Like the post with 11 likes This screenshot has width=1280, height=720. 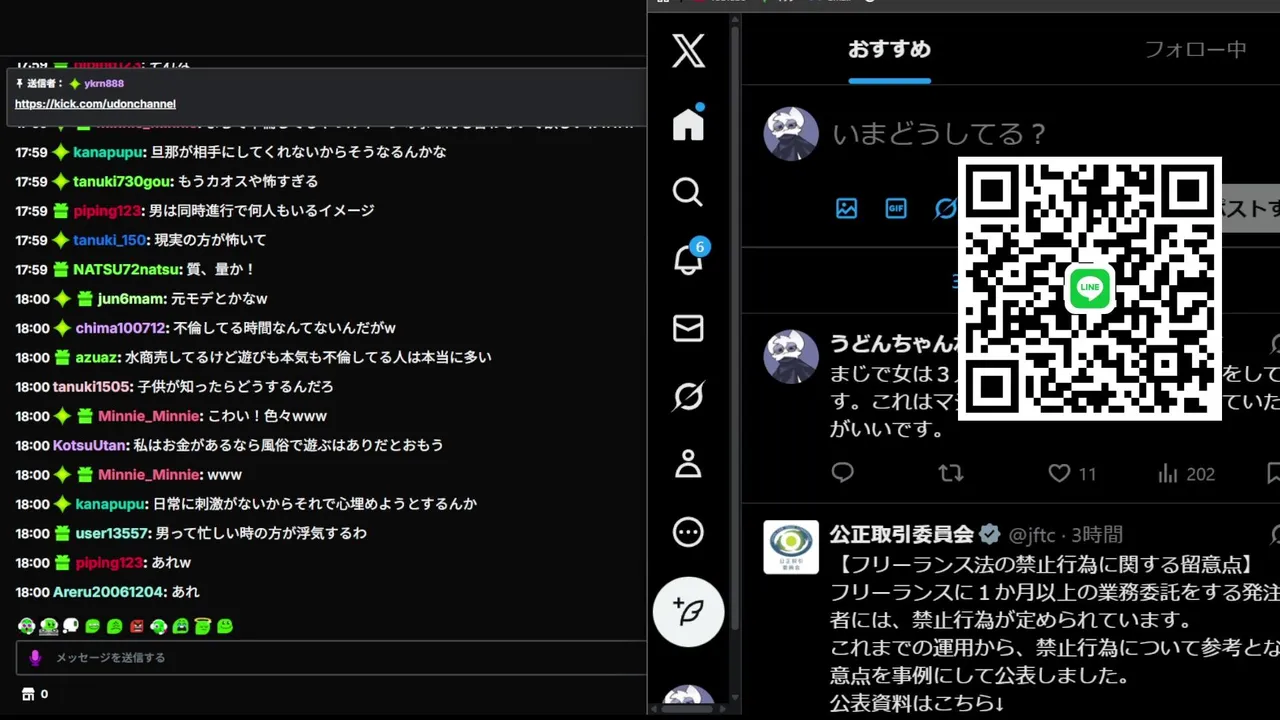tap(1072, 473)
